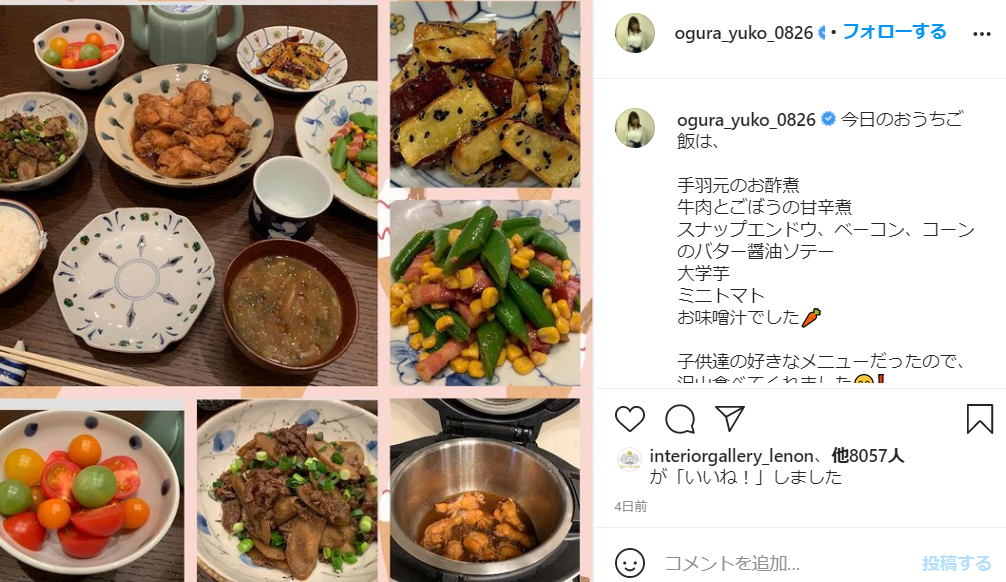This screenshot has width=1006, height=582.
Task: Save post with bookmark icon
Action: click(x=980, y=418)
